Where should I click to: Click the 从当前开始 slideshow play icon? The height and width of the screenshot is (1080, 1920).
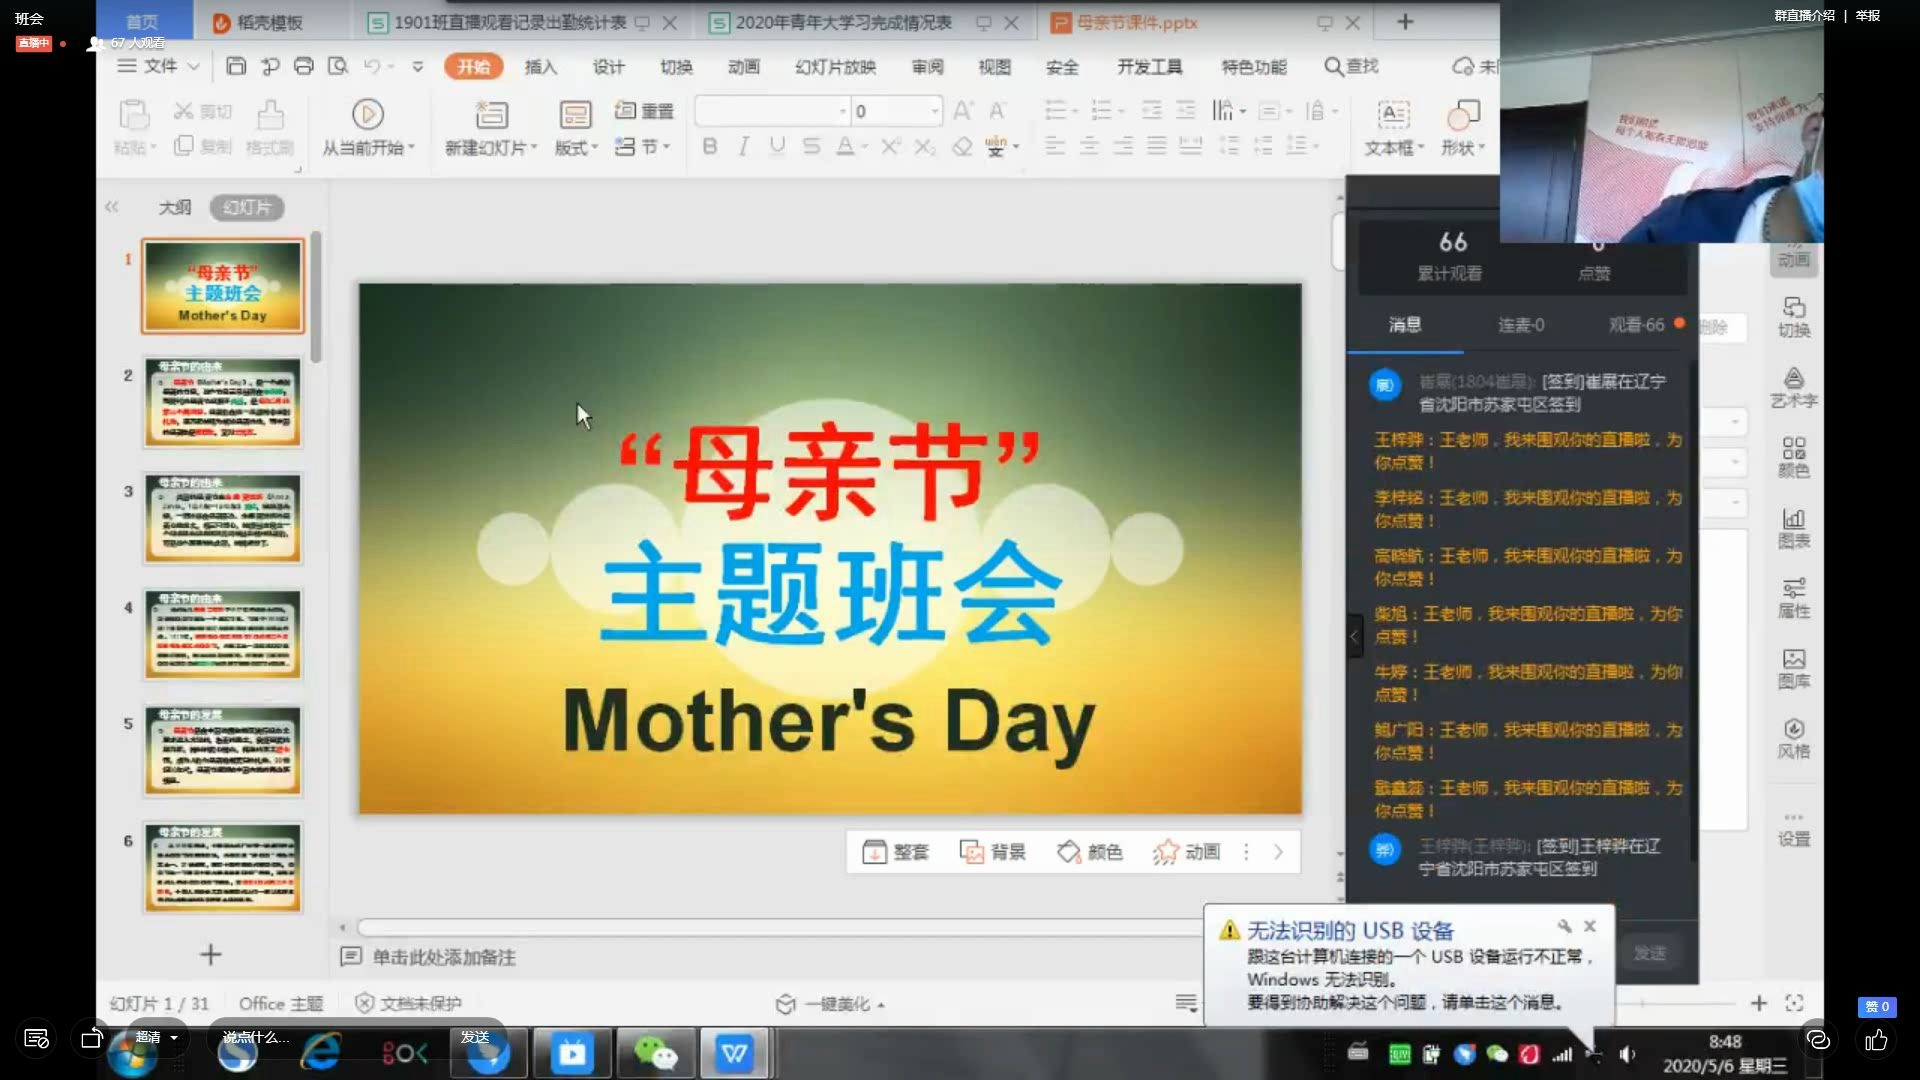[x=368, y=113]
